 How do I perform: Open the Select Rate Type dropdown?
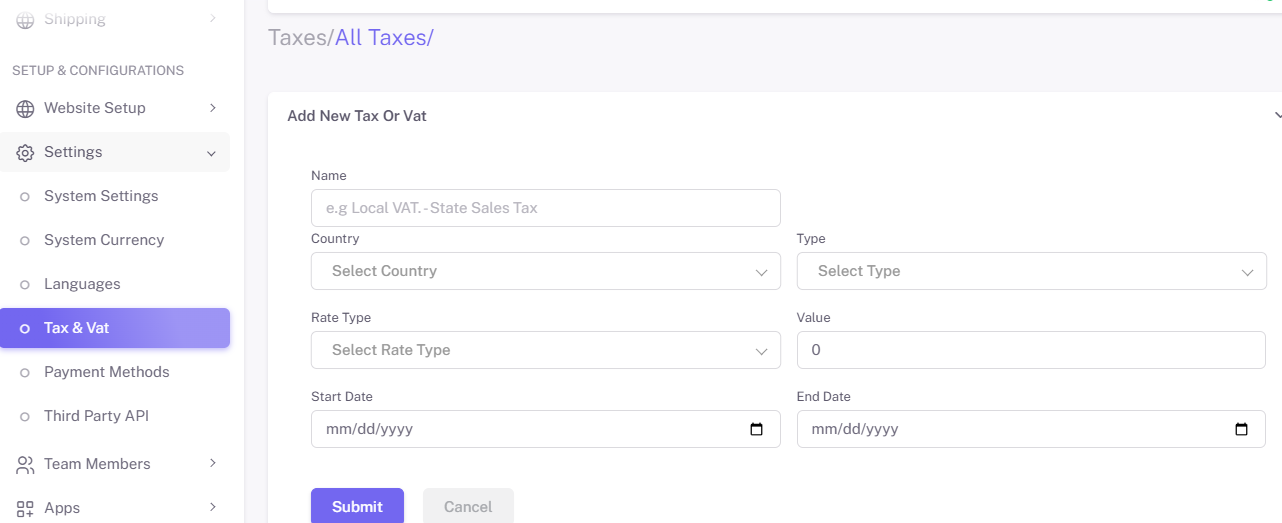pos(546,350)
